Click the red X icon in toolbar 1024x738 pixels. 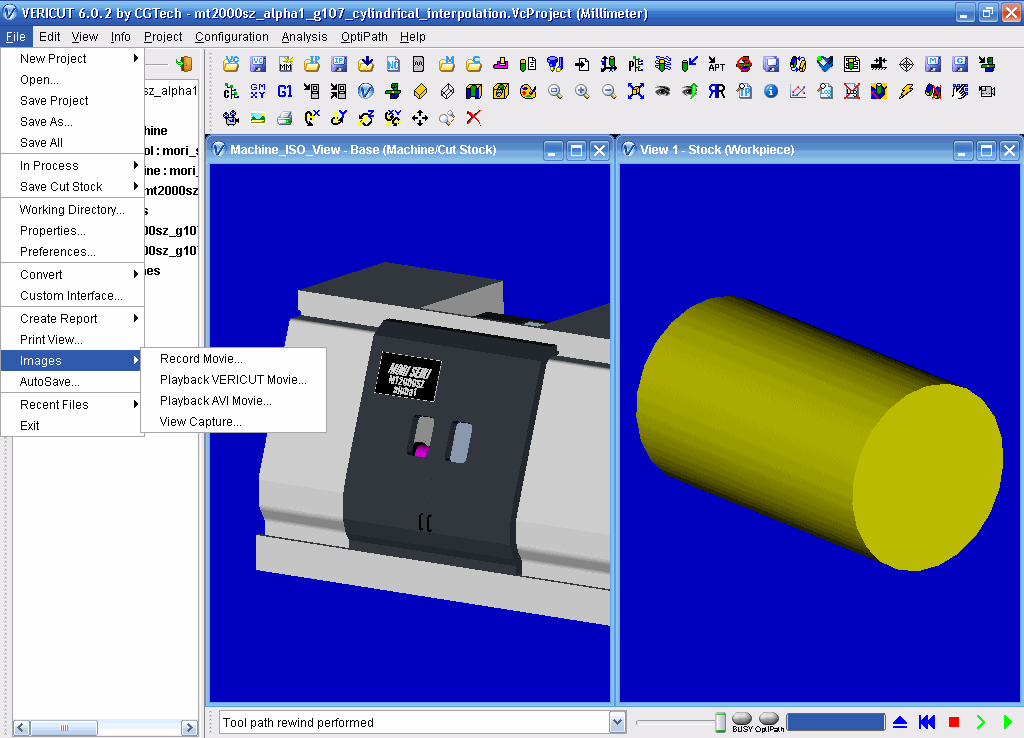(x=473, y=118)
